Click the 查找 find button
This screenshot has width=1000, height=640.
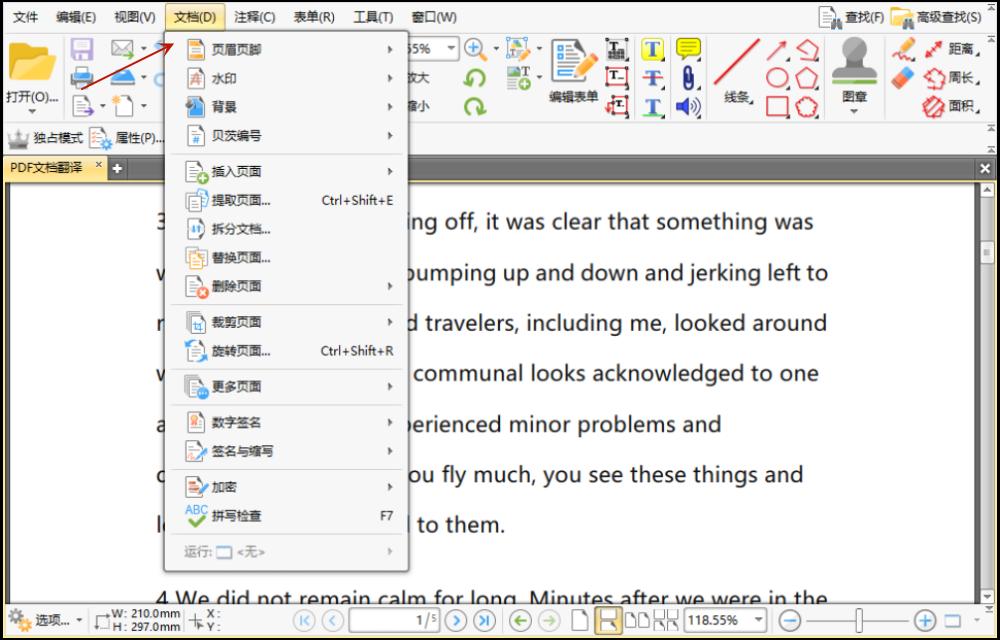(x=851, y=17)
